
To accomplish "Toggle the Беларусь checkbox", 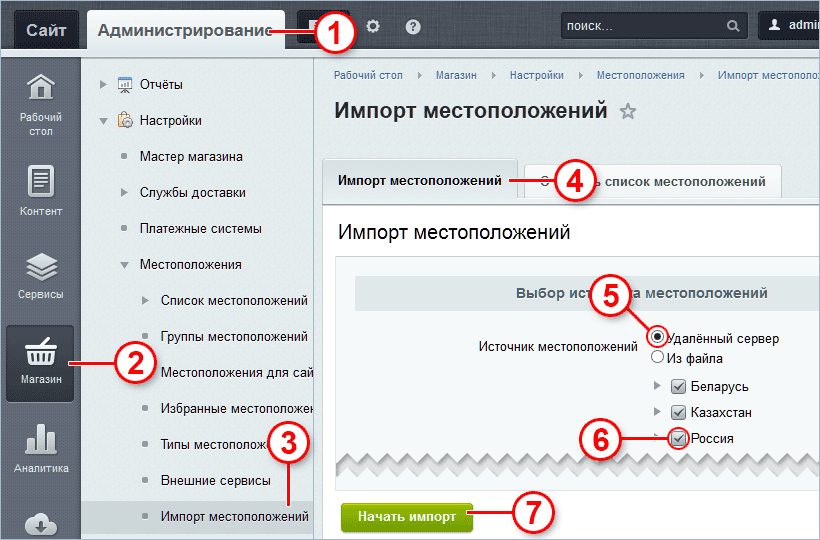I will [678, 386].
